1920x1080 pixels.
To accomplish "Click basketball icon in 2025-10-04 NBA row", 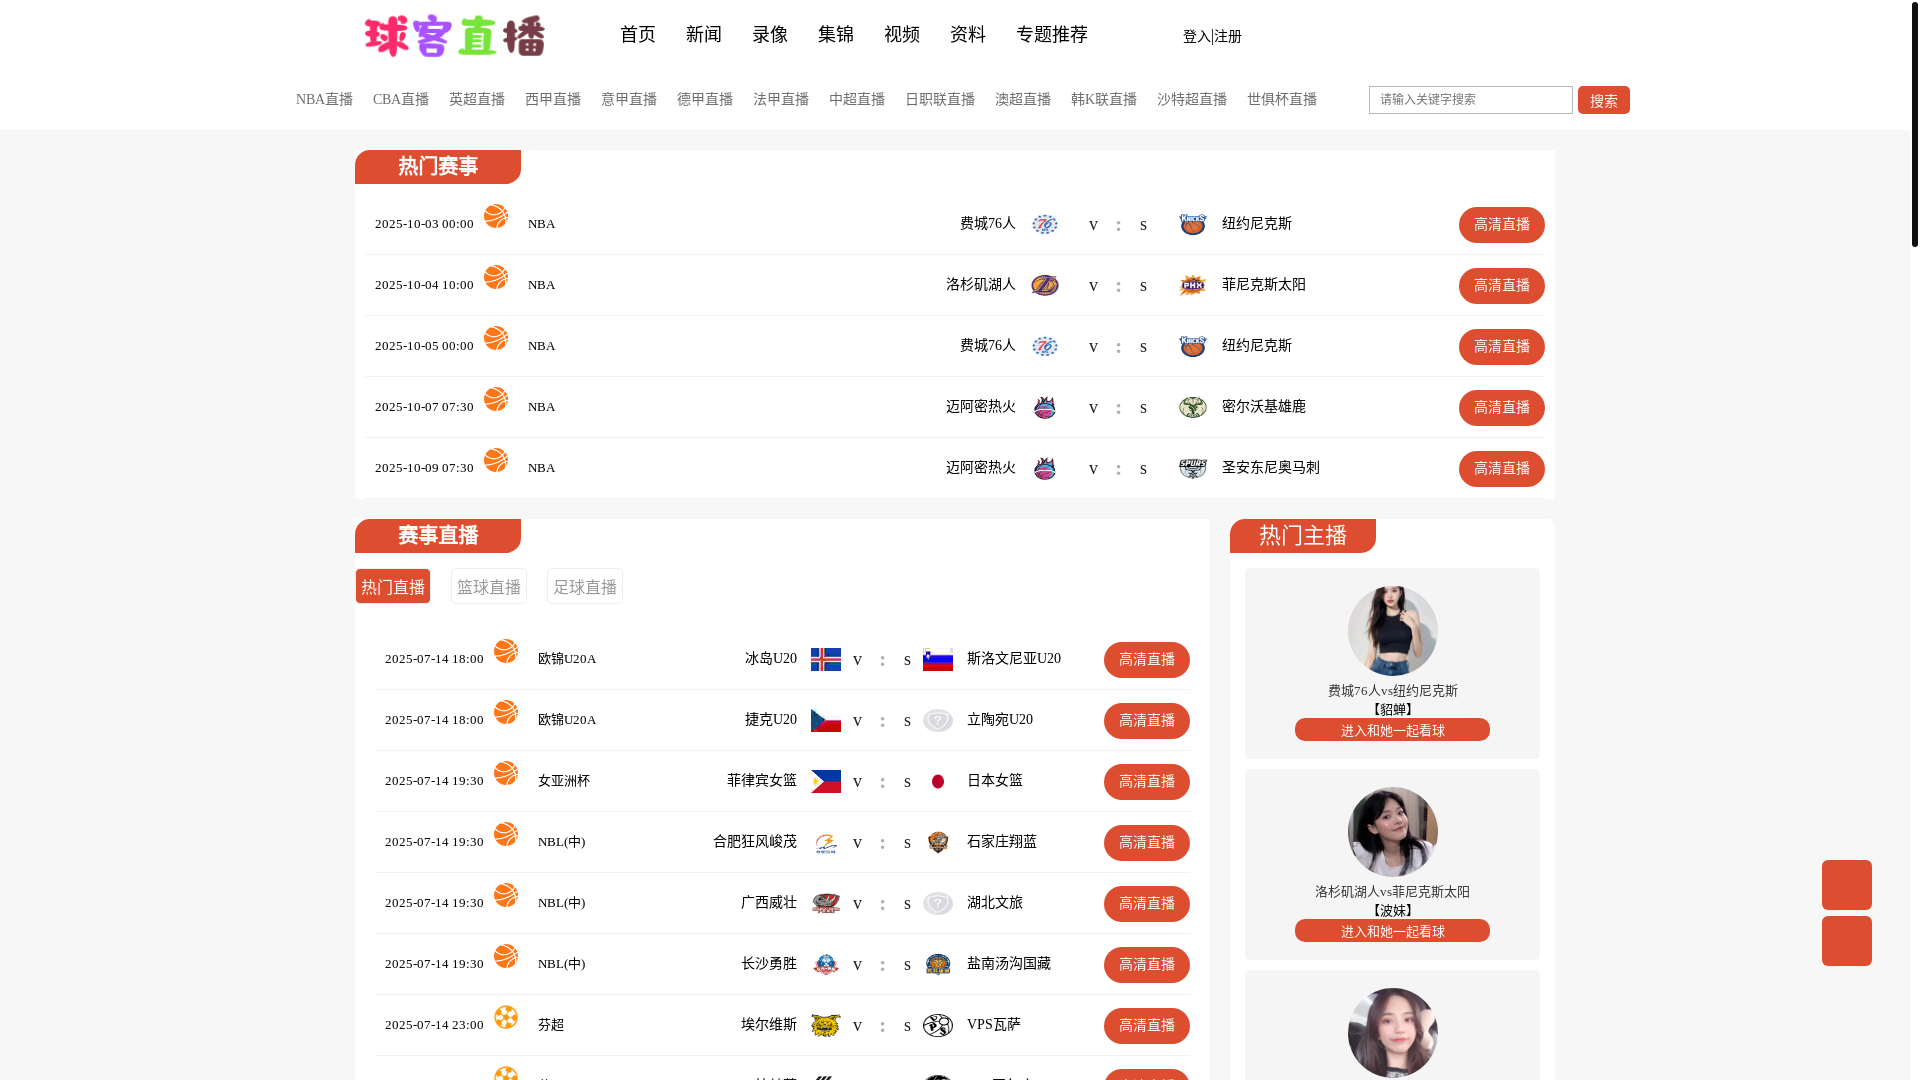I will [496, 277].
